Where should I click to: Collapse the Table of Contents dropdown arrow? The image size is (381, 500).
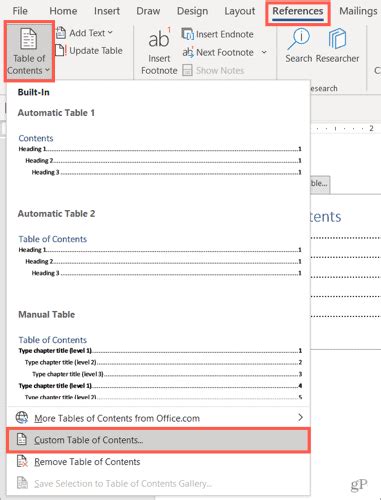point(47,70)
